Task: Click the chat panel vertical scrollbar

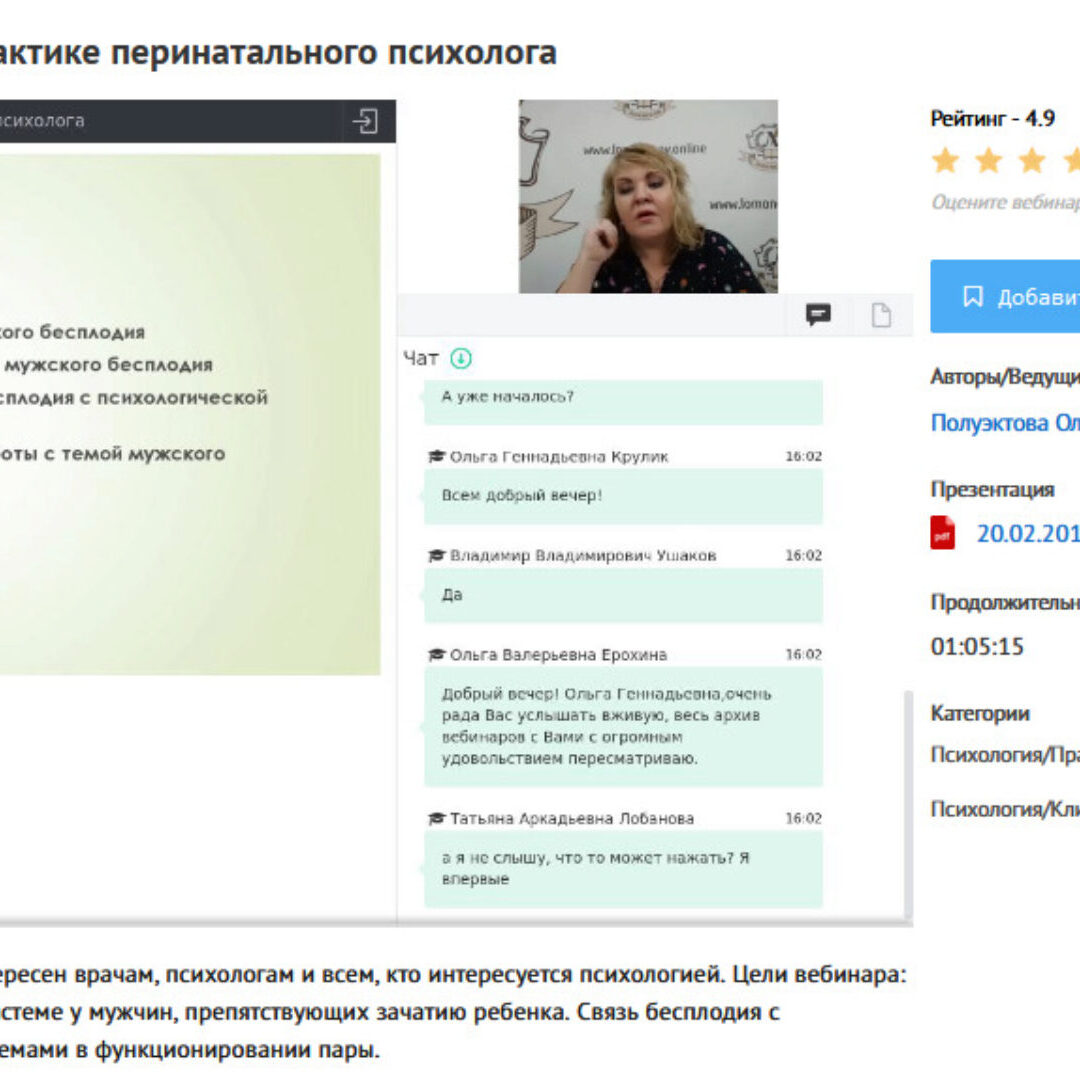Action: coord(907,800)
